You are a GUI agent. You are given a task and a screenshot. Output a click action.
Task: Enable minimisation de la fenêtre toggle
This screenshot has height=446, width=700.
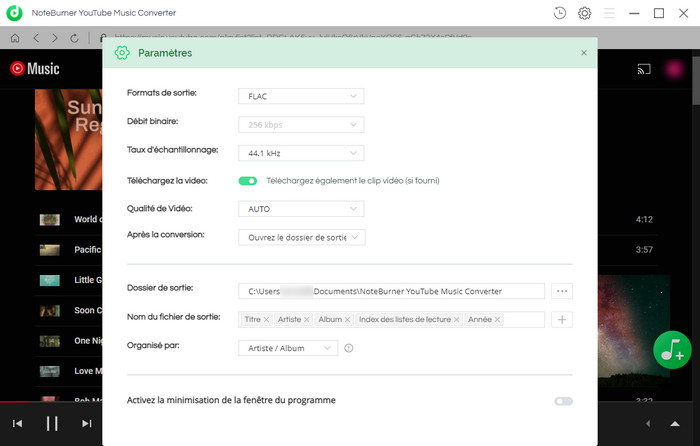[x=563, y=401]
